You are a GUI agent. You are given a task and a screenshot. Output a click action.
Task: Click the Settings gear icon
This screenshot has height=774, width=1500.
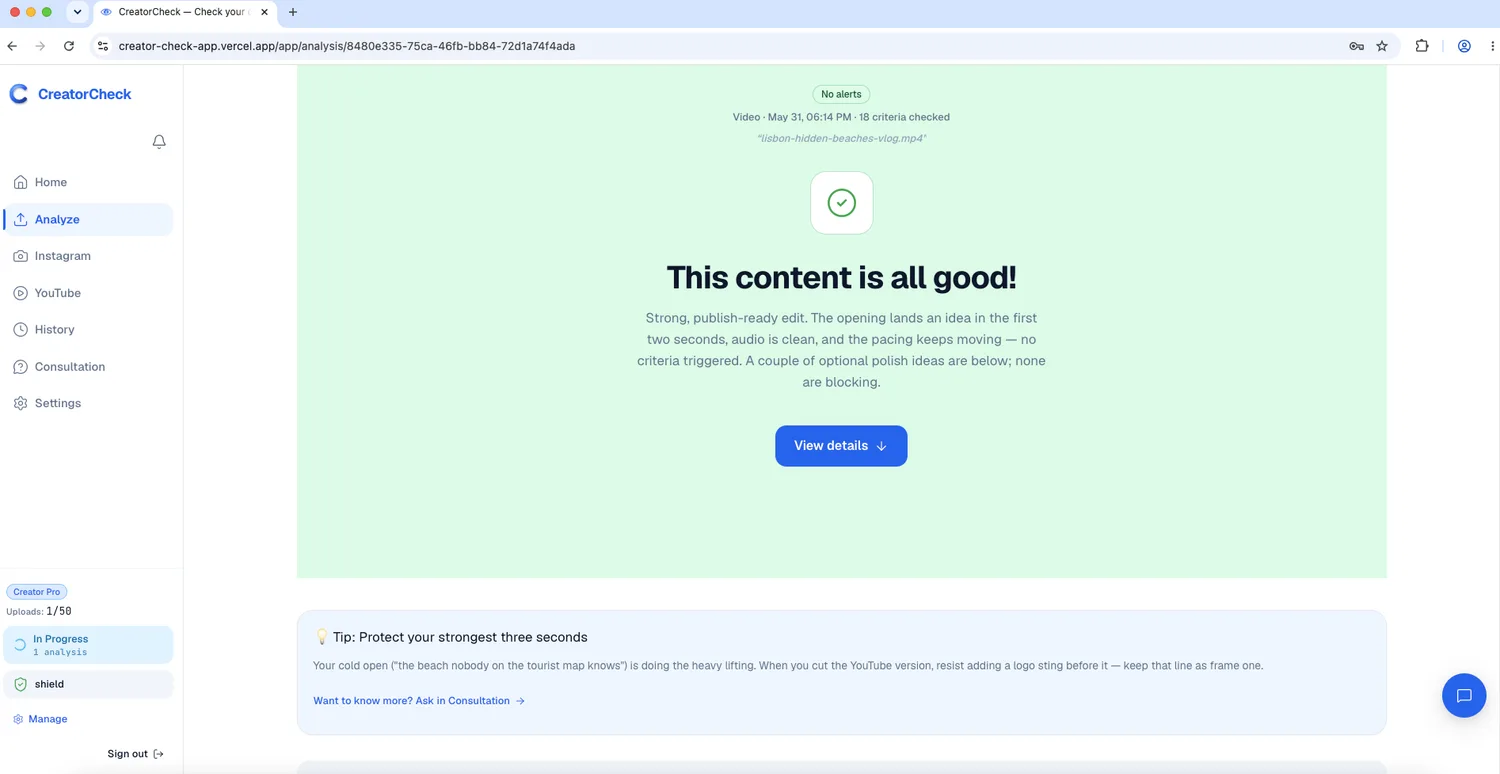[20, 403]
